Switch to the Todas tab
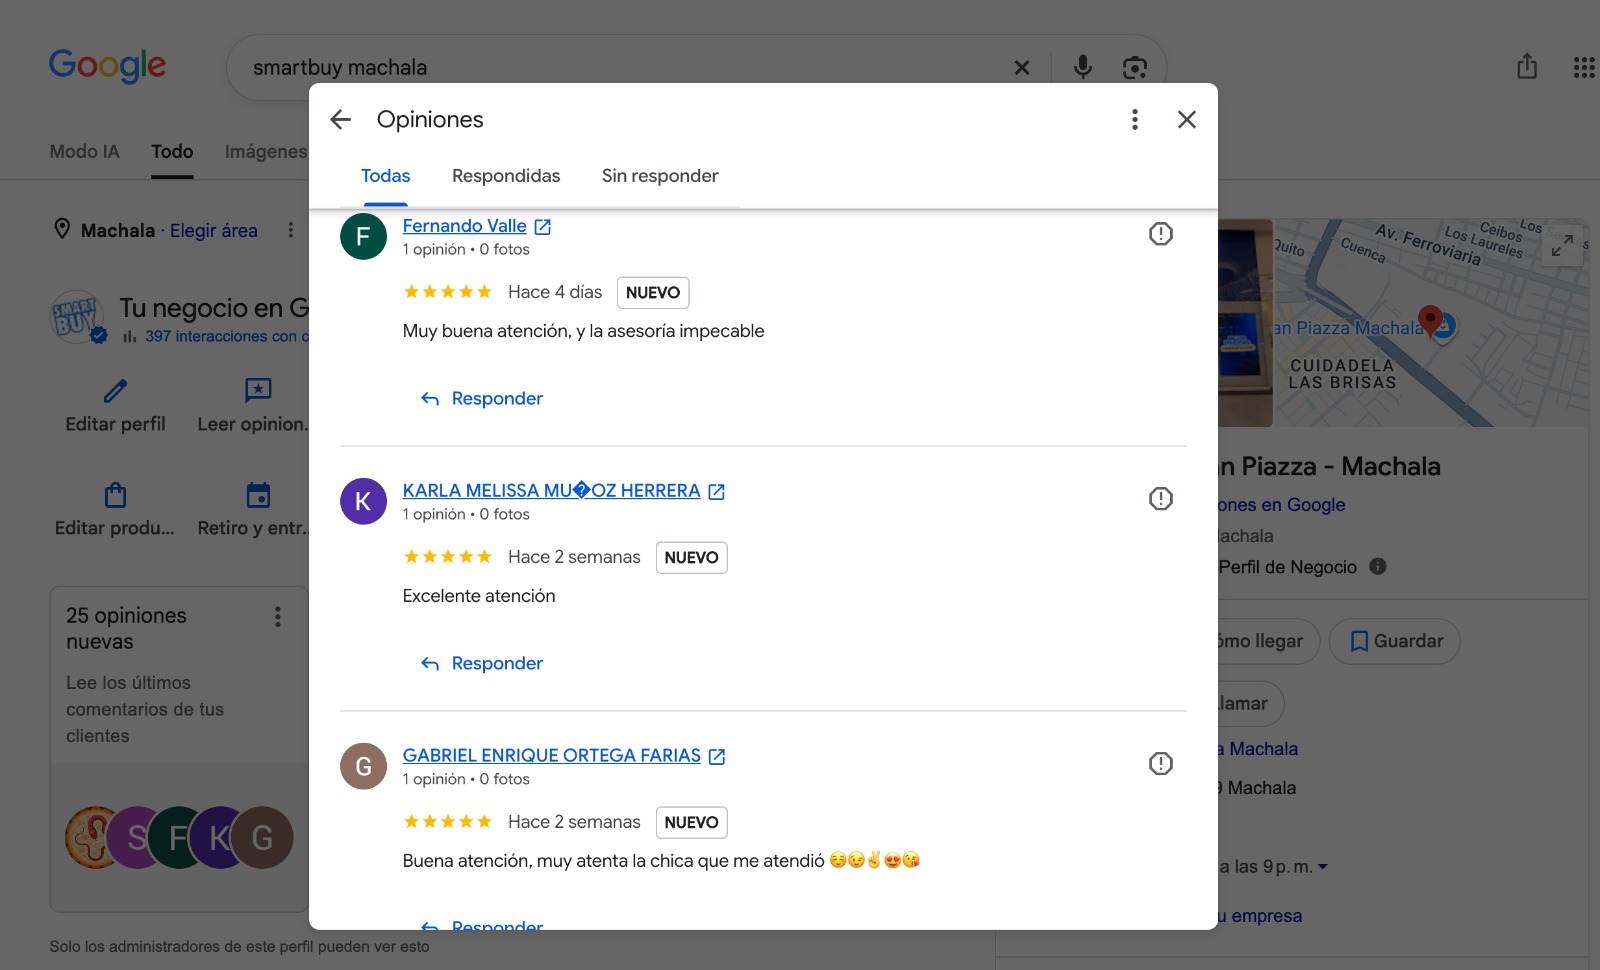 [385, 176]
